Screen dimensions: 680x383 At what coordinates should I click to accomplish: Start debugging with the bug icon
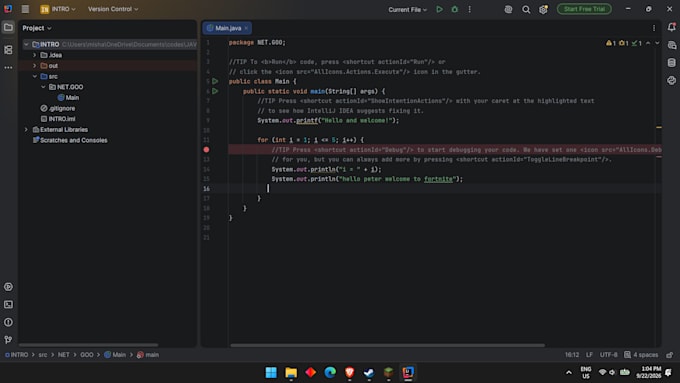point(454,9)
